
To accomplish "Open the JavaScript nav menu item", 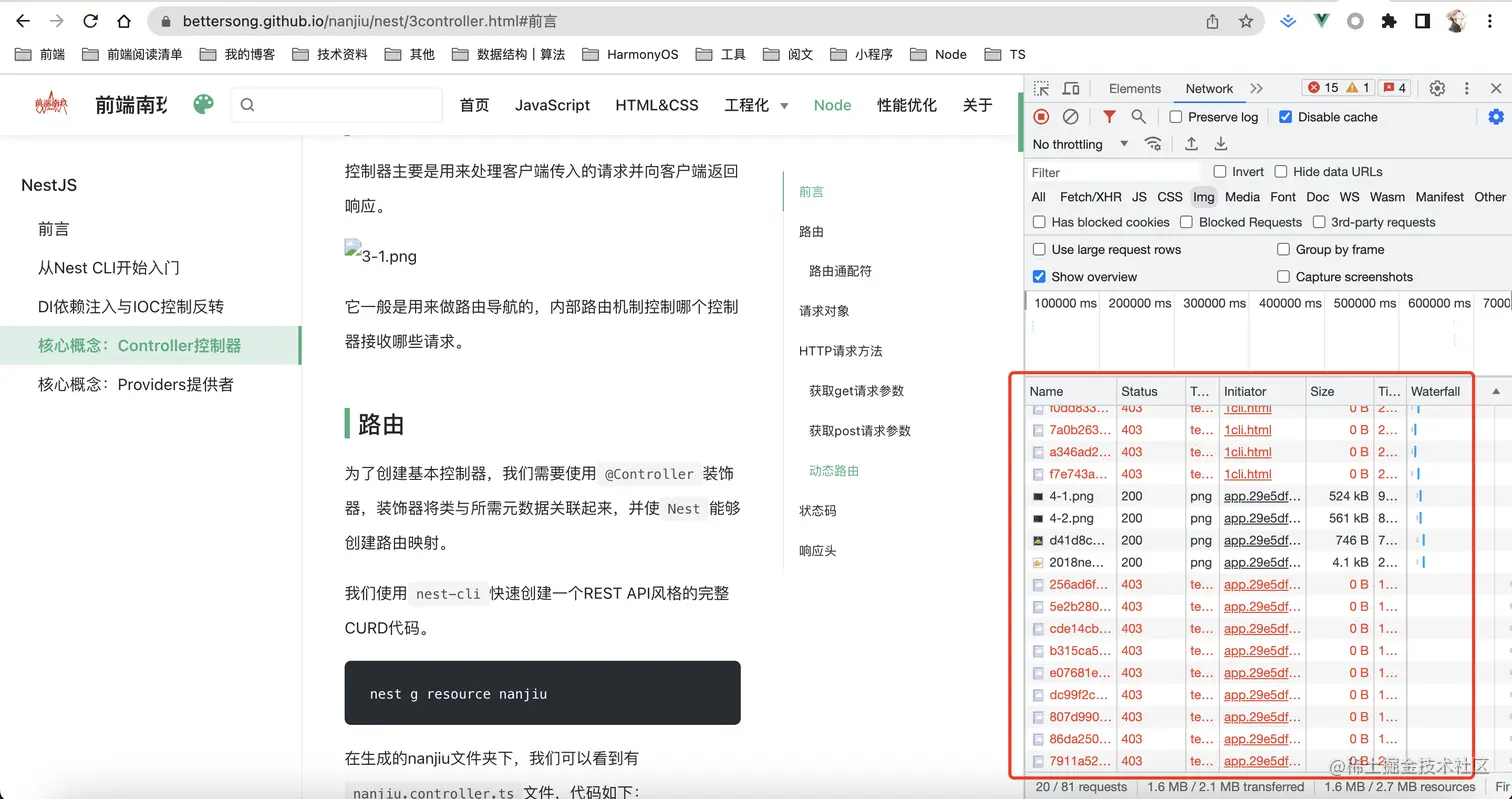I will [552, 105].
